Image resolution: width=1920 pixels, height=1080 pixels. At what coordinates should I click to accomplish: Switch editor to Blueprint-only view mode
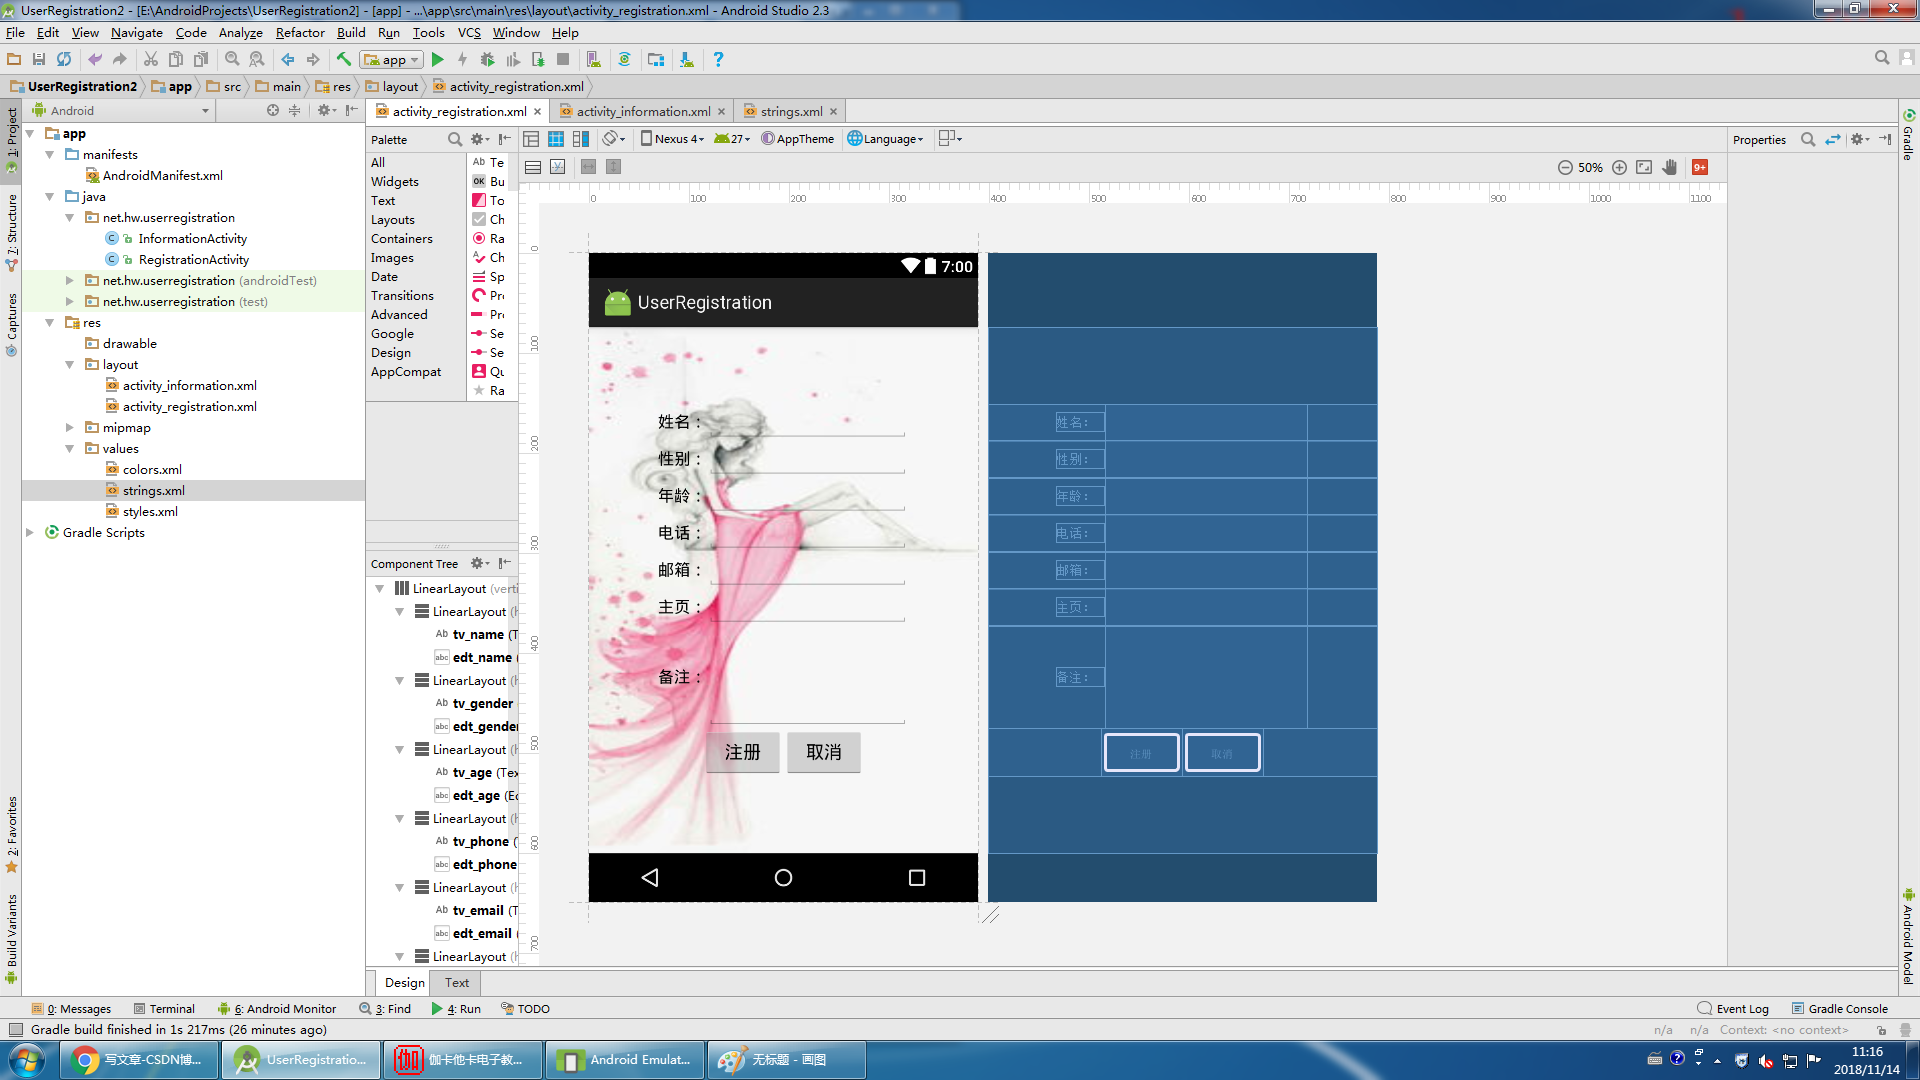[x=556, y=139]
